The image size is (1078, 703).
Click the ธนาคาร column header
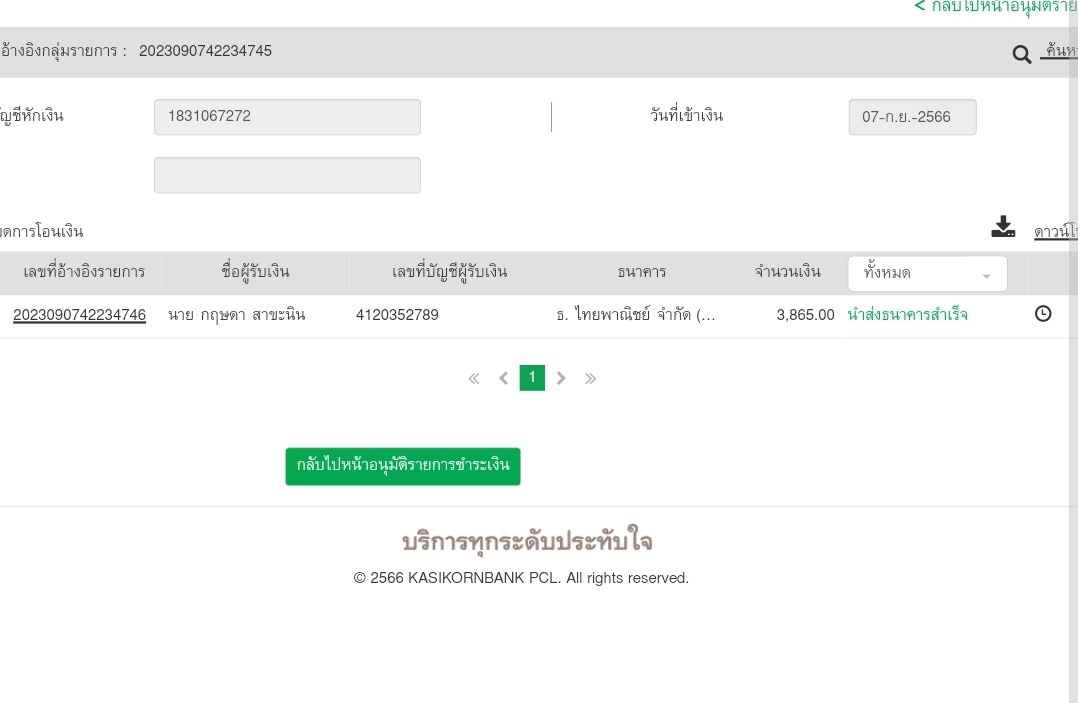[x=641, y=272]
